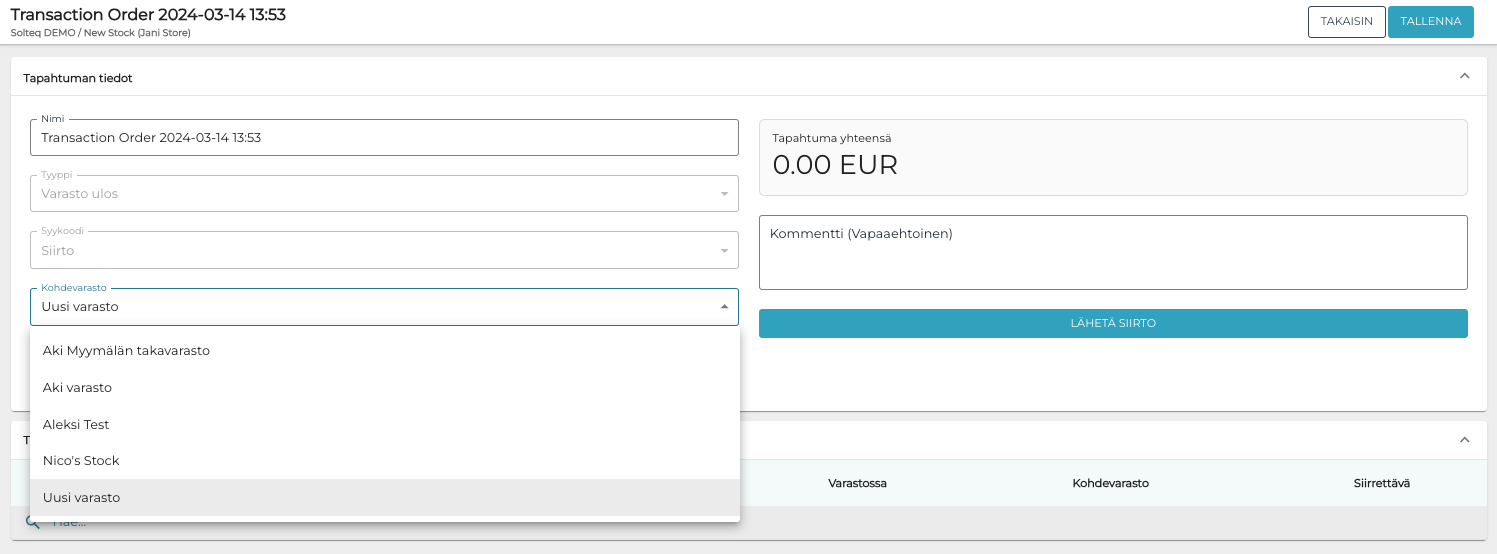Open the Syykoodi dropdown arrow
The image size is (1497, 554).
pos(724,250)
